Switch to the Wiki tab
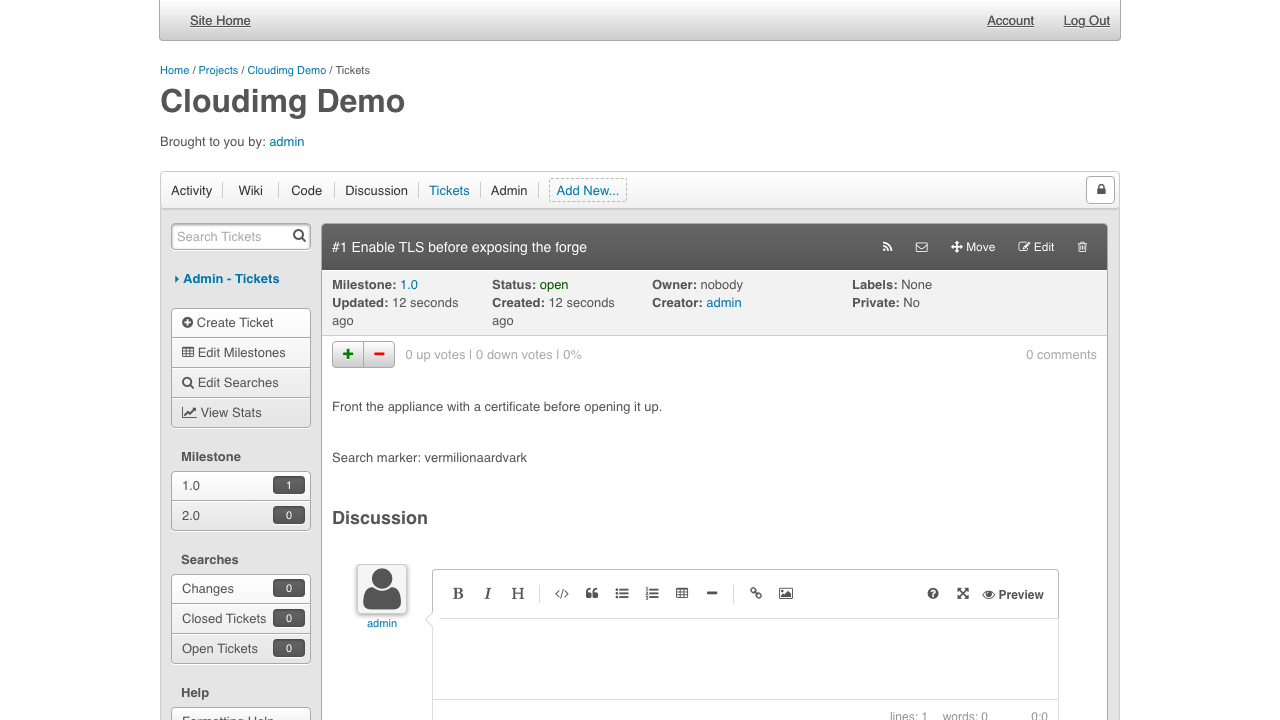Screen dimensions: 1280x720 (250, 190)
